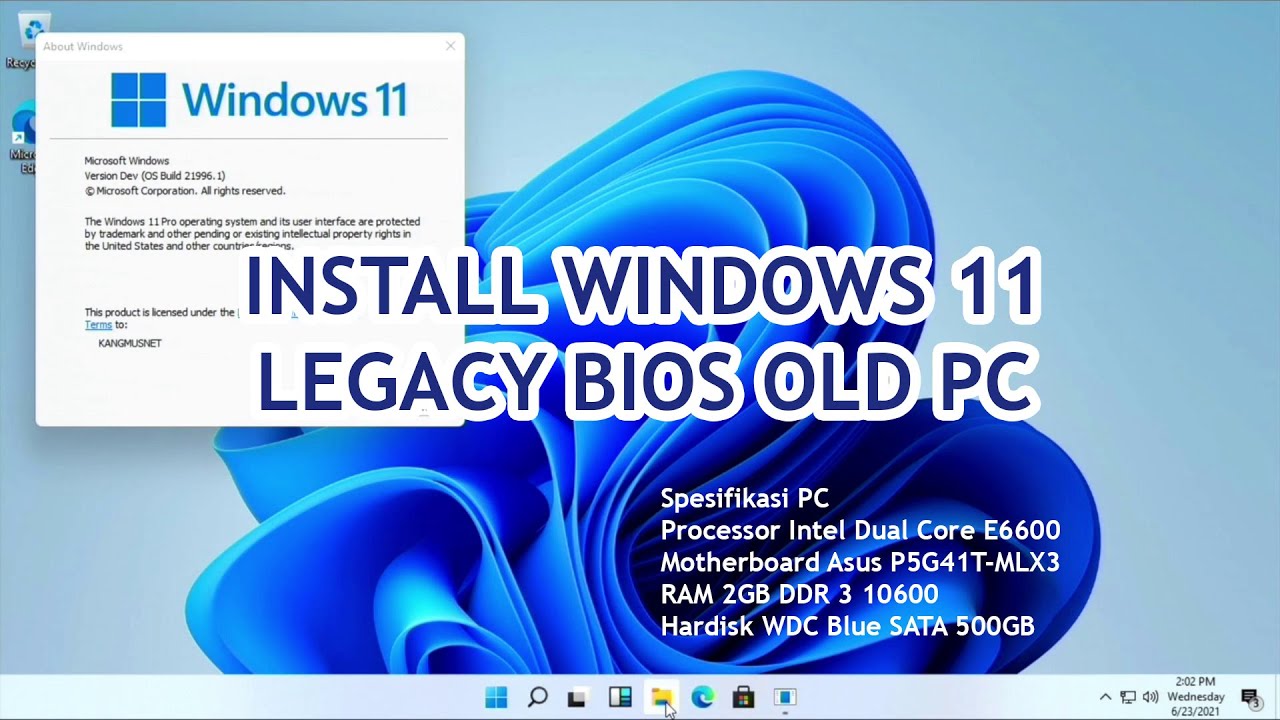The height and width of the screenshot is (720, 1280).
Task: Open the volume speaker tray icon
Action: pos(1150,697)
